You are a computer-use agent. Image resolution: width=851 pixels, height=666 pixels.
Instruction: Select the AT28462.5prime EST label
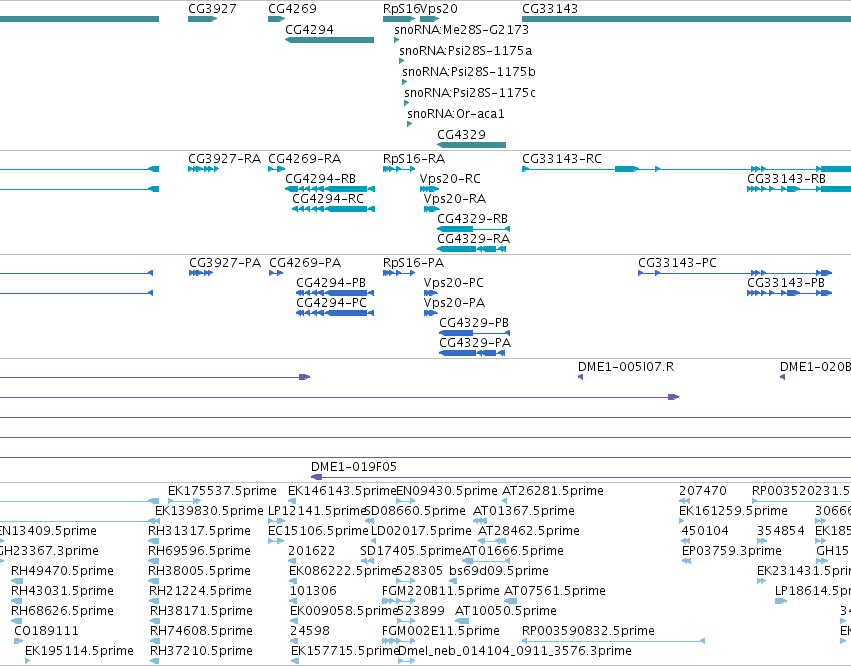point(529,531)
